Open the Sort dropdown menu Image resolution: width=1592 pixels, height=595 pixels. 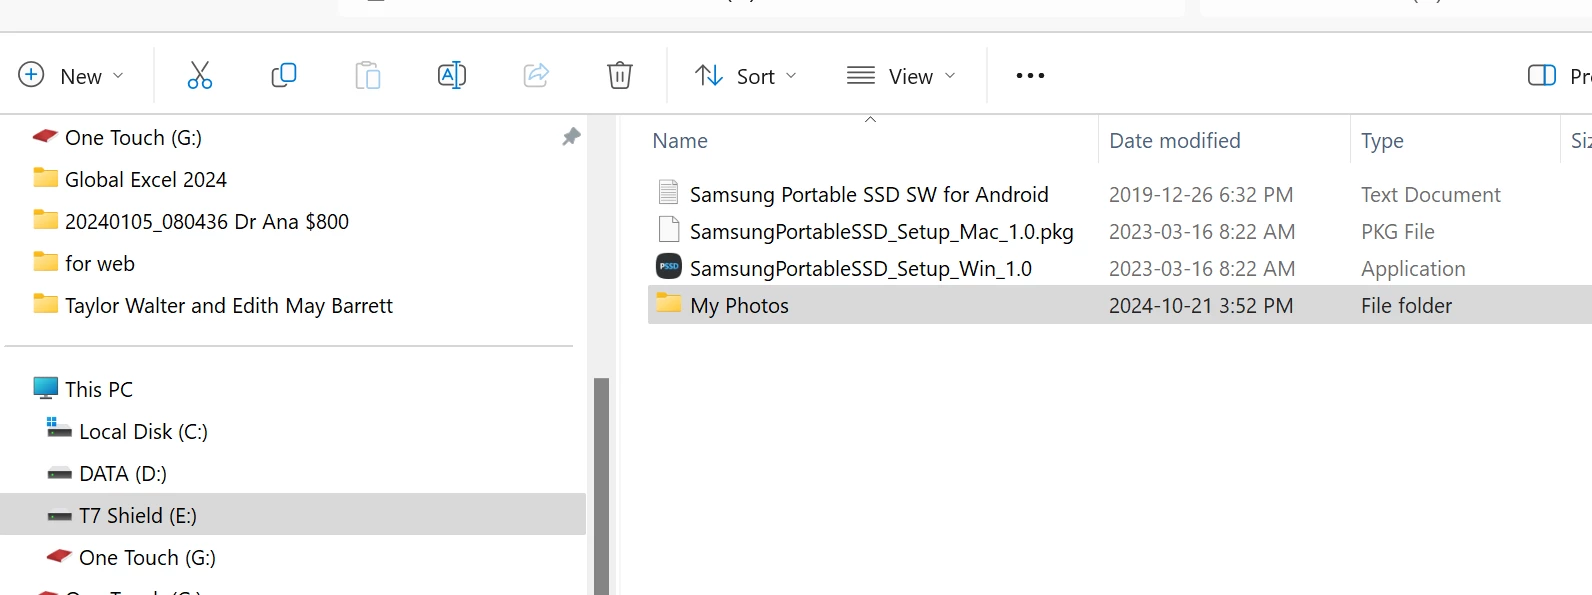(746, 76)
